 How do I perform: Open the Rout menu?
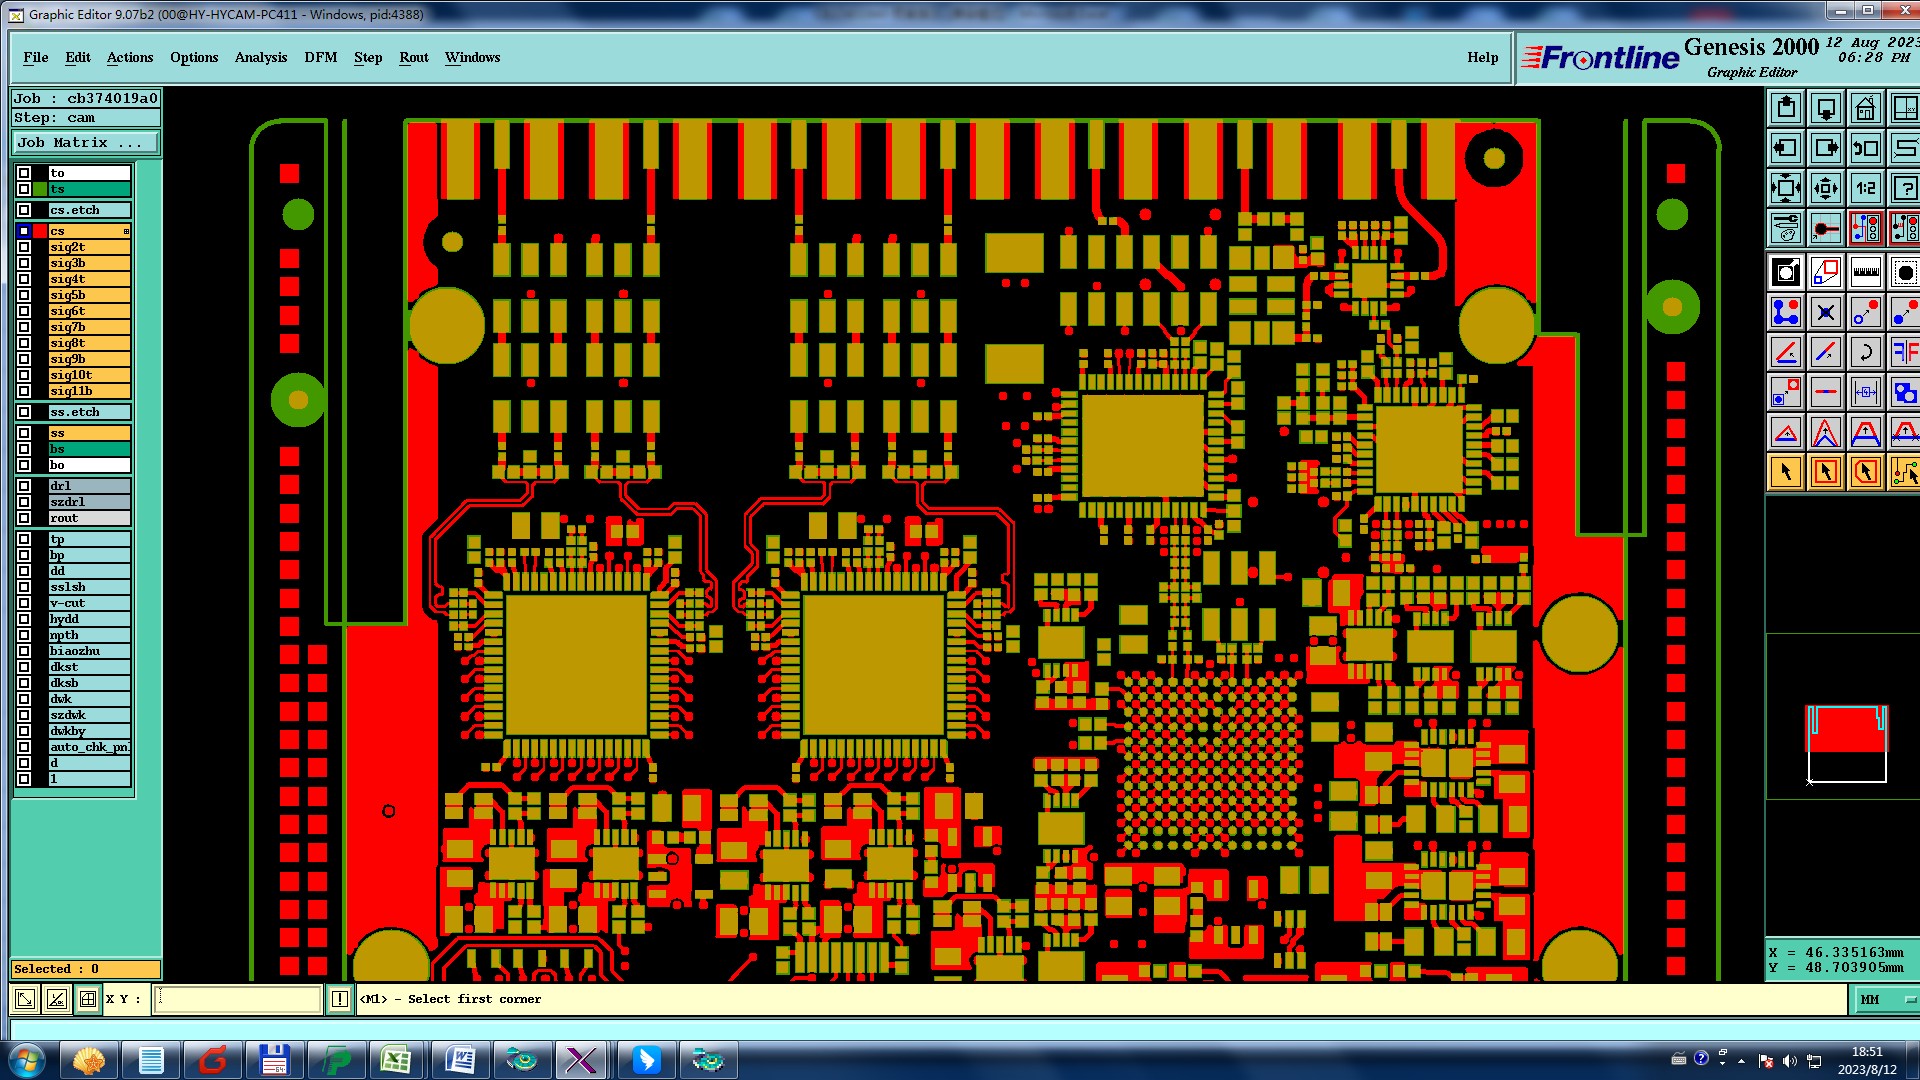(x=413, y=57)
